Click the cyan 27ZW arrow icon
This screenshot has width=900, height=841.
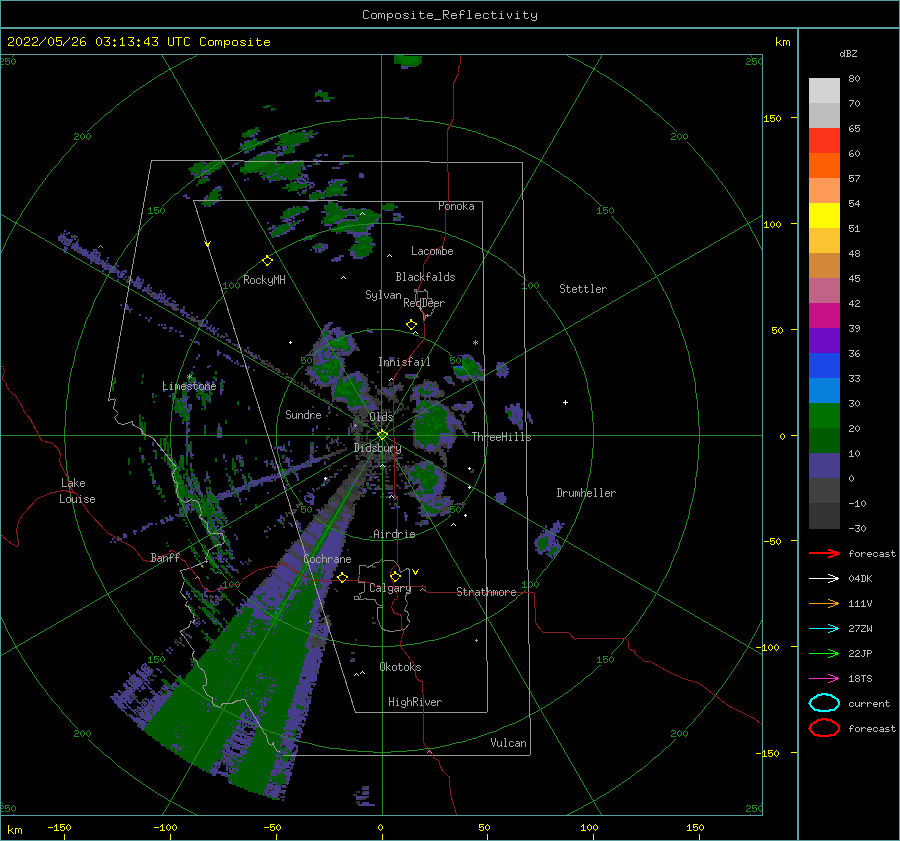824,629
